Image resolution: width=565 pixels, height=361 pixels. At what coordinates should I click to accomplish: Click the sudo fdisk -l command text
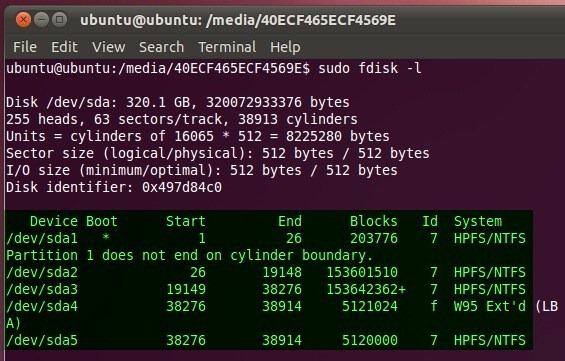point(370,68)
